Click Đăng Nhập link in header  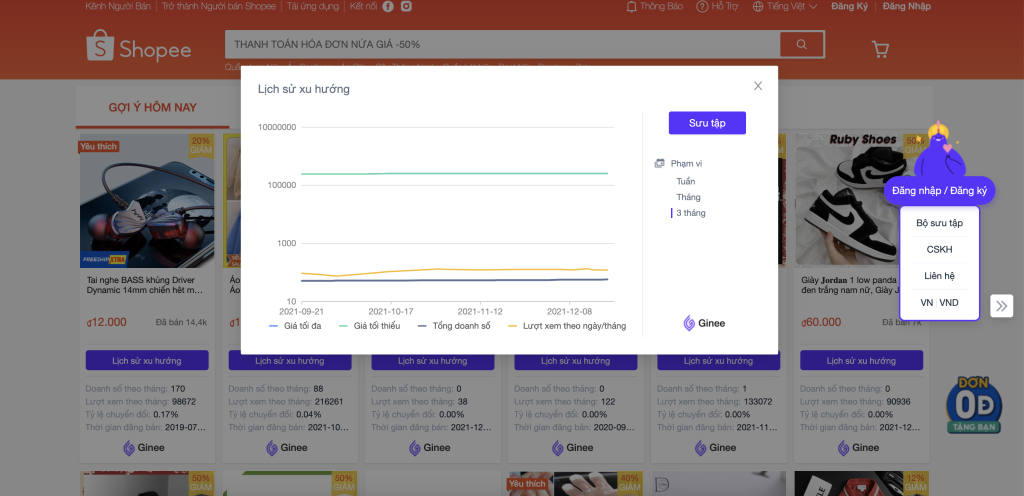pyautogui.click(x=906, y=7)
